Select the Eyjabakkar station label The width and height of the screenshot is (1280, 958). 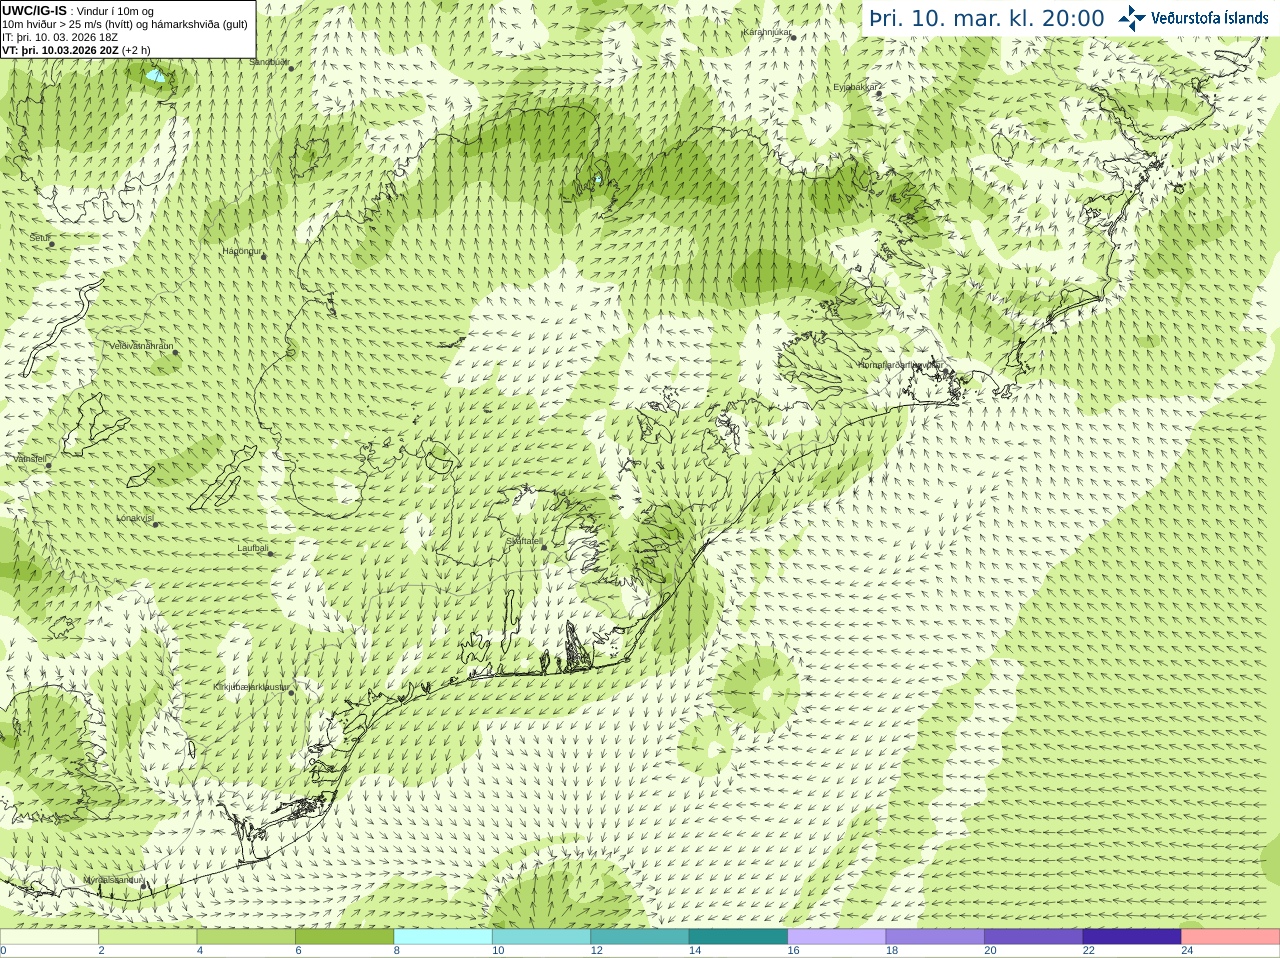click(x=856, y=87)
